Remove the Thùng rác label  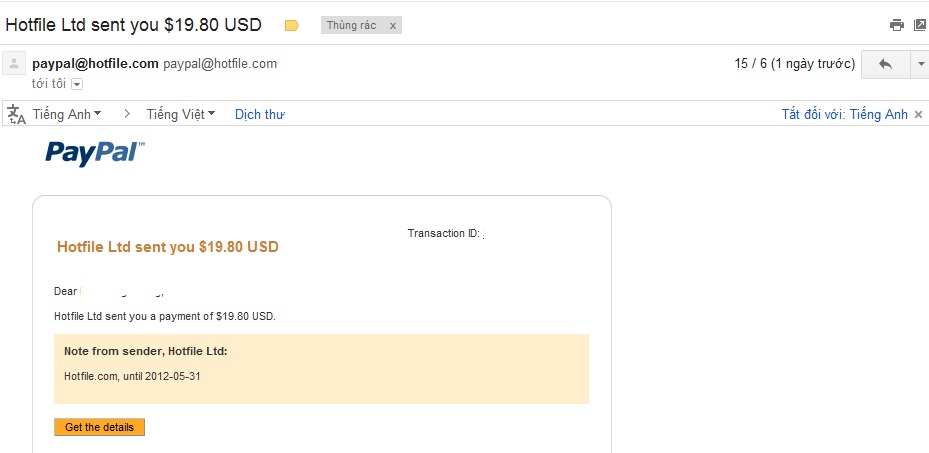[392, 26]
